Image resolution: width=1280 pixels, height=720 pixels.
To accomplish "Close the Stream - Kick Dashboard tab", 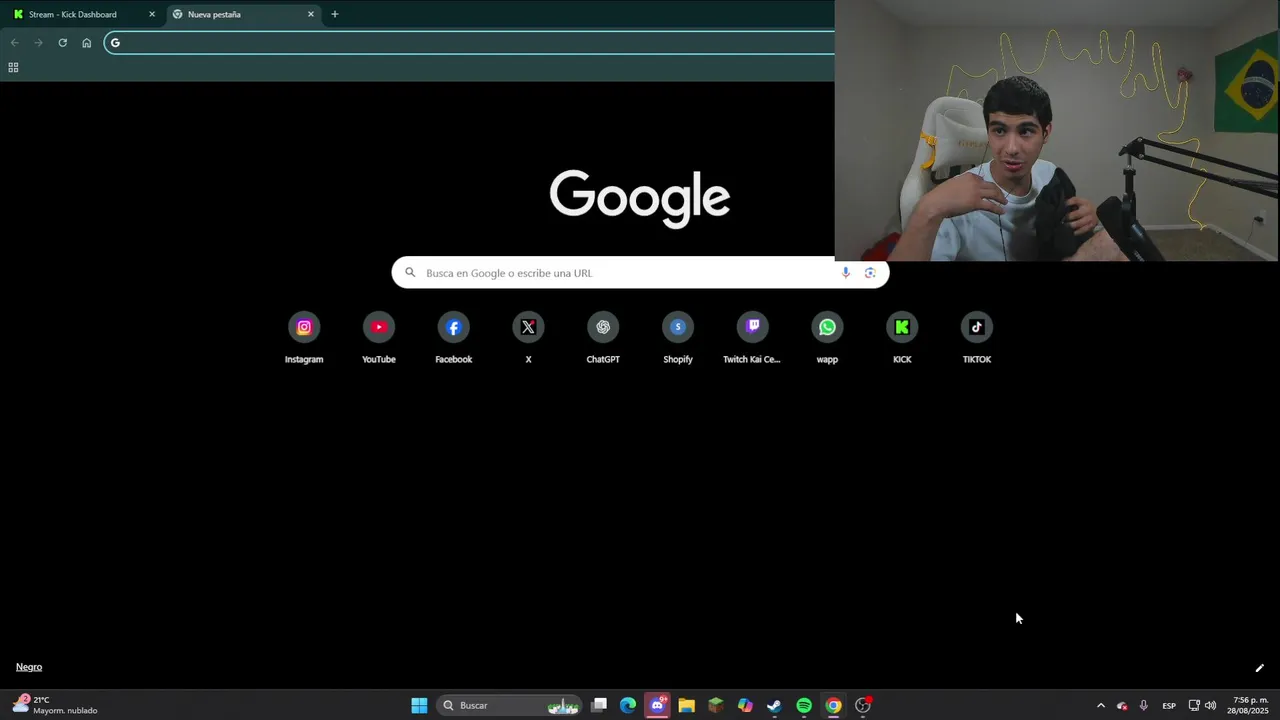I will pos(152,15).
